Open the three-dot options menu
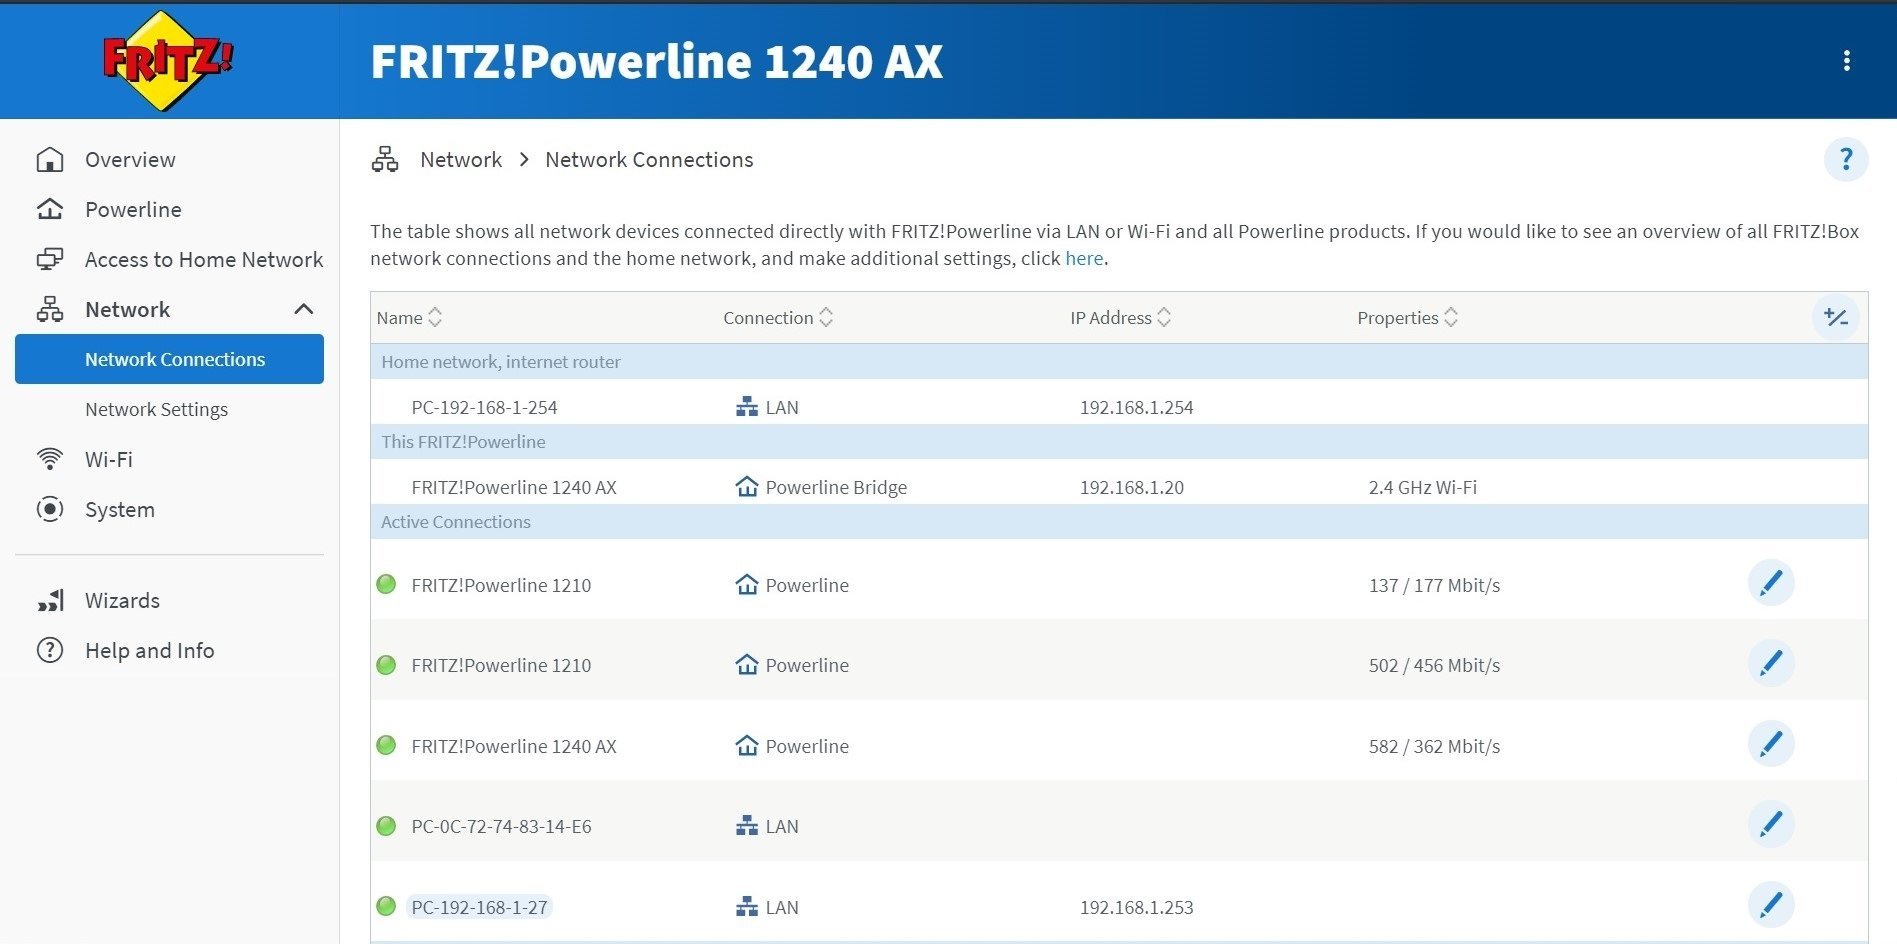 [1846, 61]
